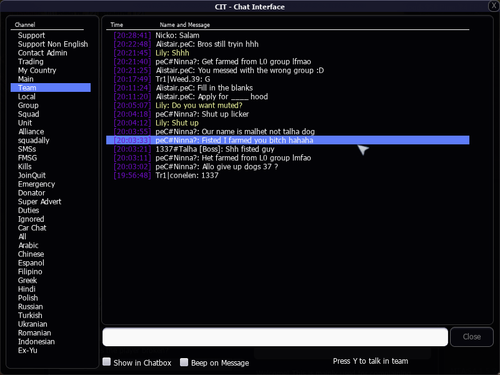Select the Espanol channel
The image size is (500, 375).
[x=31, y=263]
